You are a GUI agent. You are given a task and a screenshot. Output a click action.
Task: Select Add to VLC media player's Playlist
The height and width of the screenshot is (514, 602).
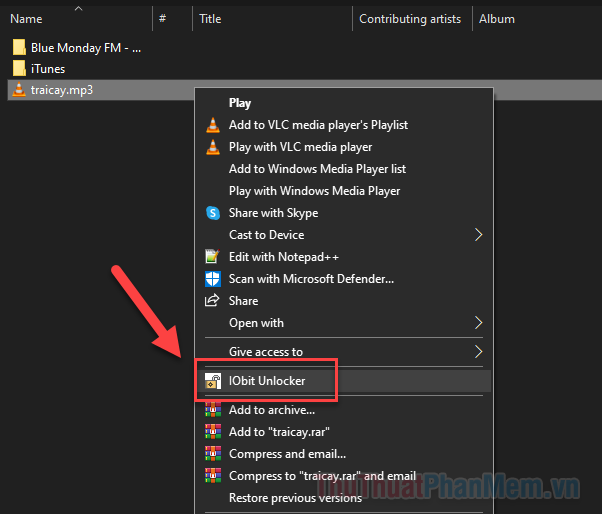pyautogui.click(x=344, y=125)
